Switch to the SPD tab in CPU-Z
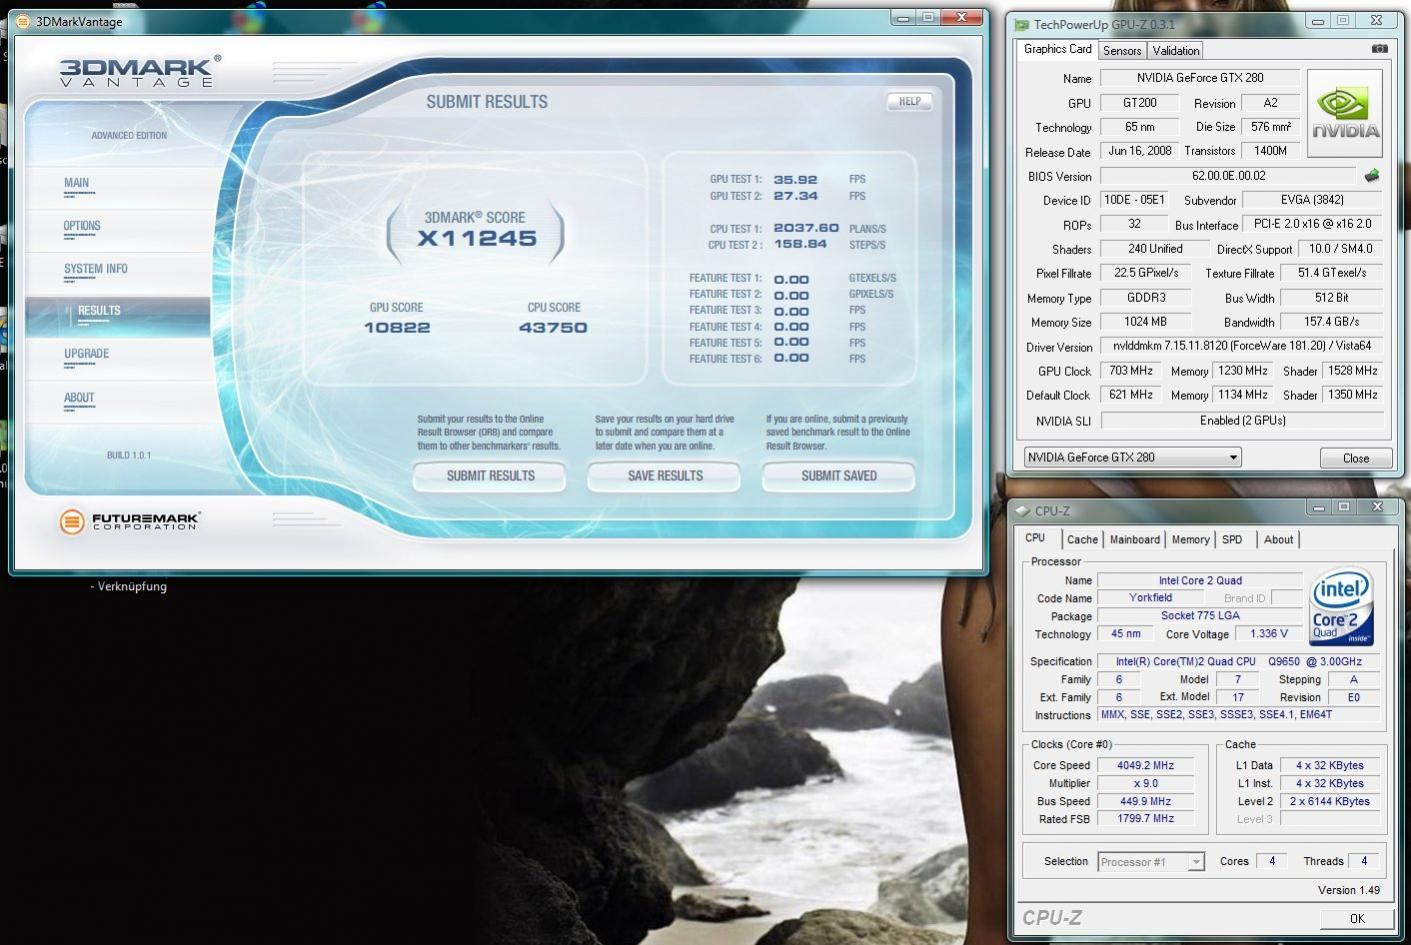Viewport: 1411px width, 945px height. click(1232, 540)
